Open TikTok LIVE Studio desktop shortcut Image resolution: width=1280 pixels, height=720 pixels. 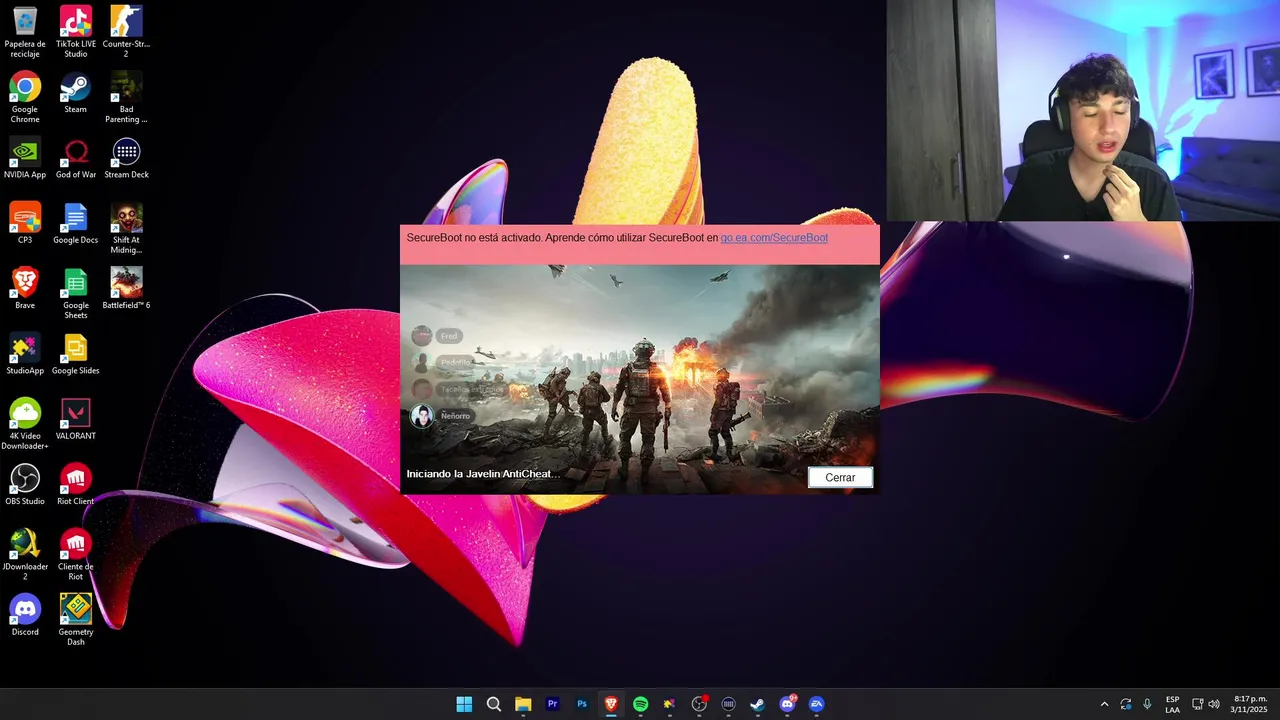pyautogui.click(x=76, y=32)
